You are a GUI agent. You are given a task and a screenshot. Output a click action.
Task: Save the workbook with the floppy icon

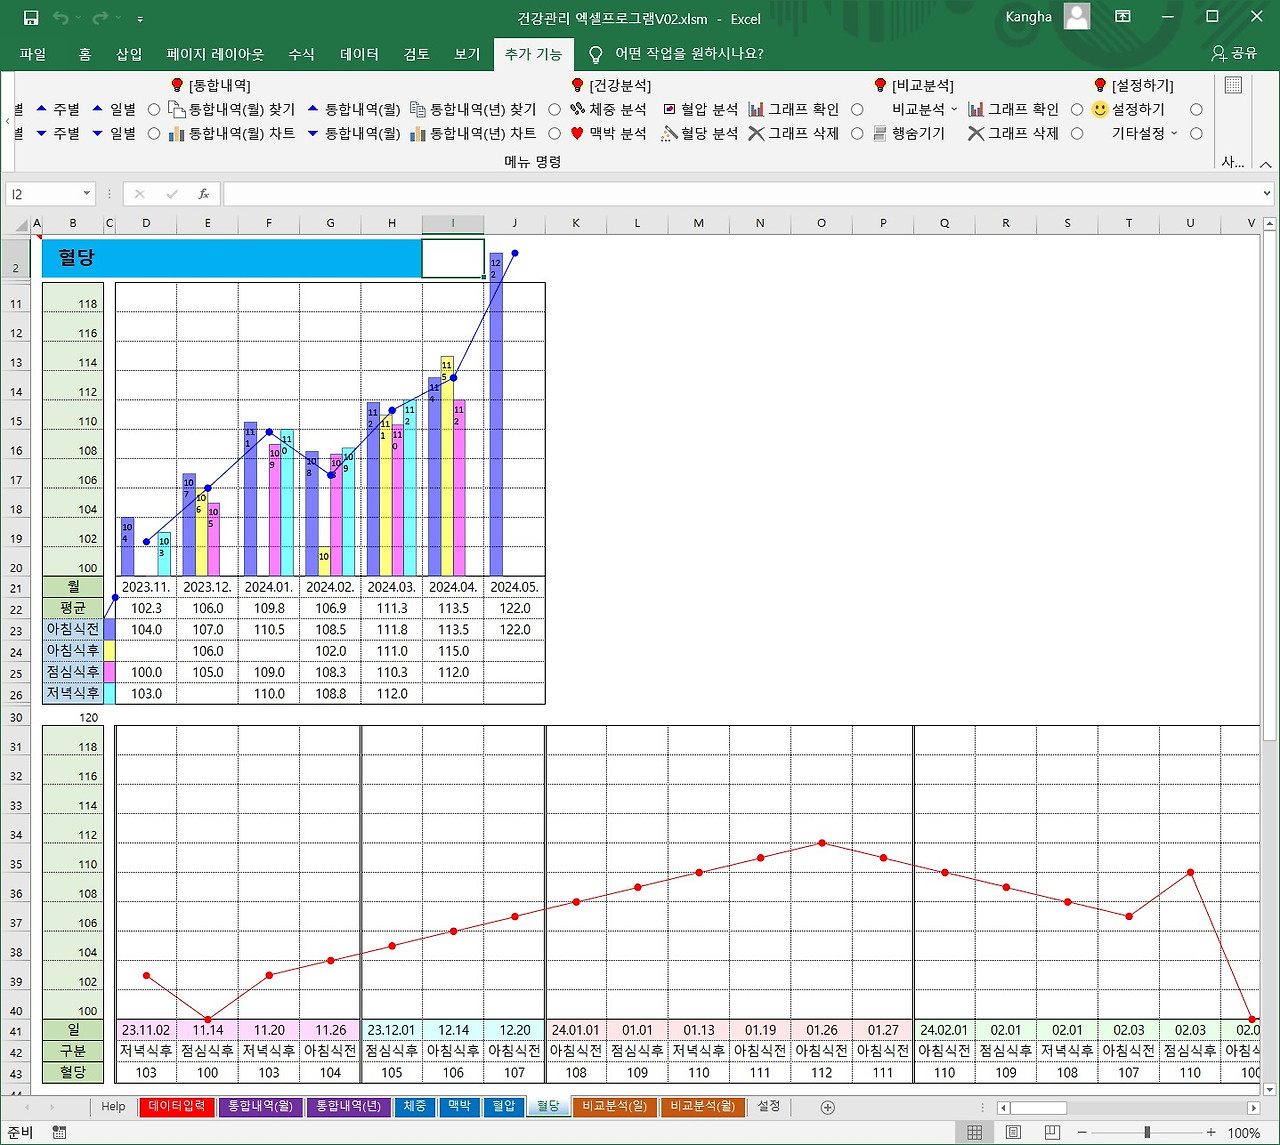(x=31, y=18)
